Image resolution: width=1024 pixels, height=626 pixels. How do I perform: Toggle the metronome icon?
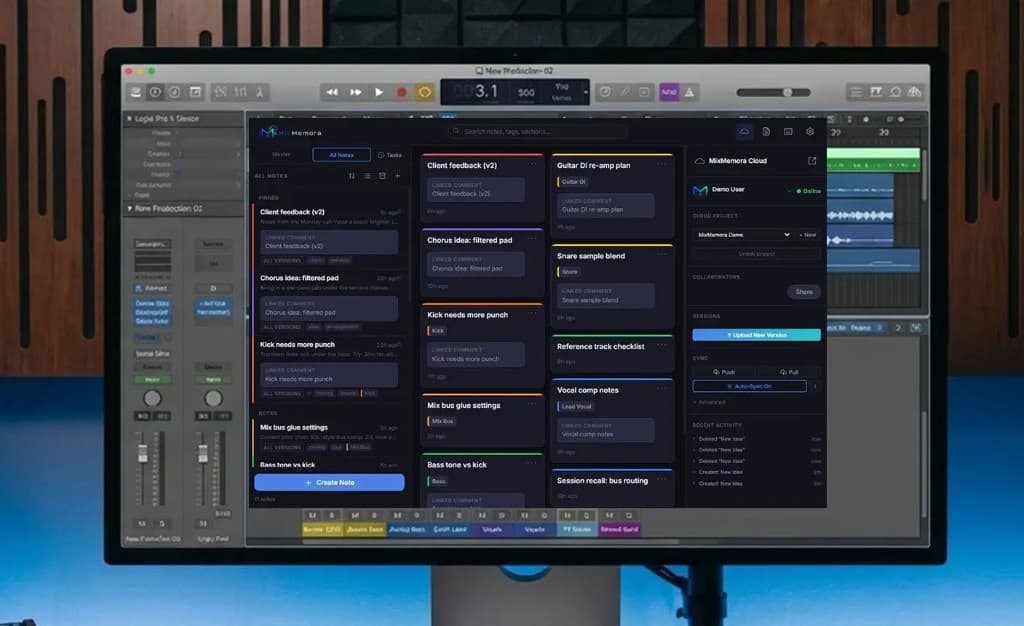pyautogui.click(x=689, y=92)
